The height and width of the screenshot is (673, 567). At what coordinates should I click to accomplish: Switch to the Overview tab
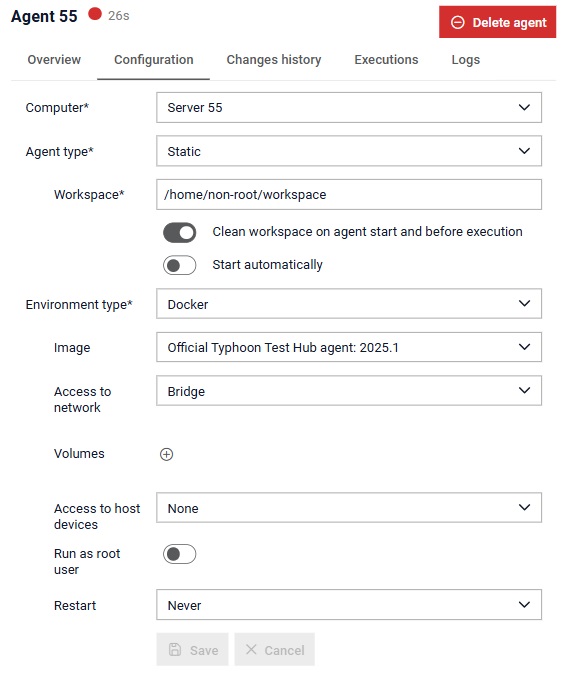click(54, 60)
